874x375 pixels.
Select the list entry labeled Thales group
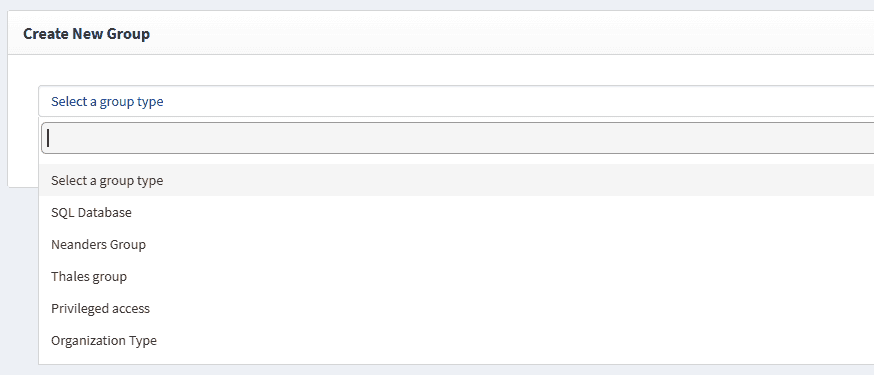coord(456,276)
